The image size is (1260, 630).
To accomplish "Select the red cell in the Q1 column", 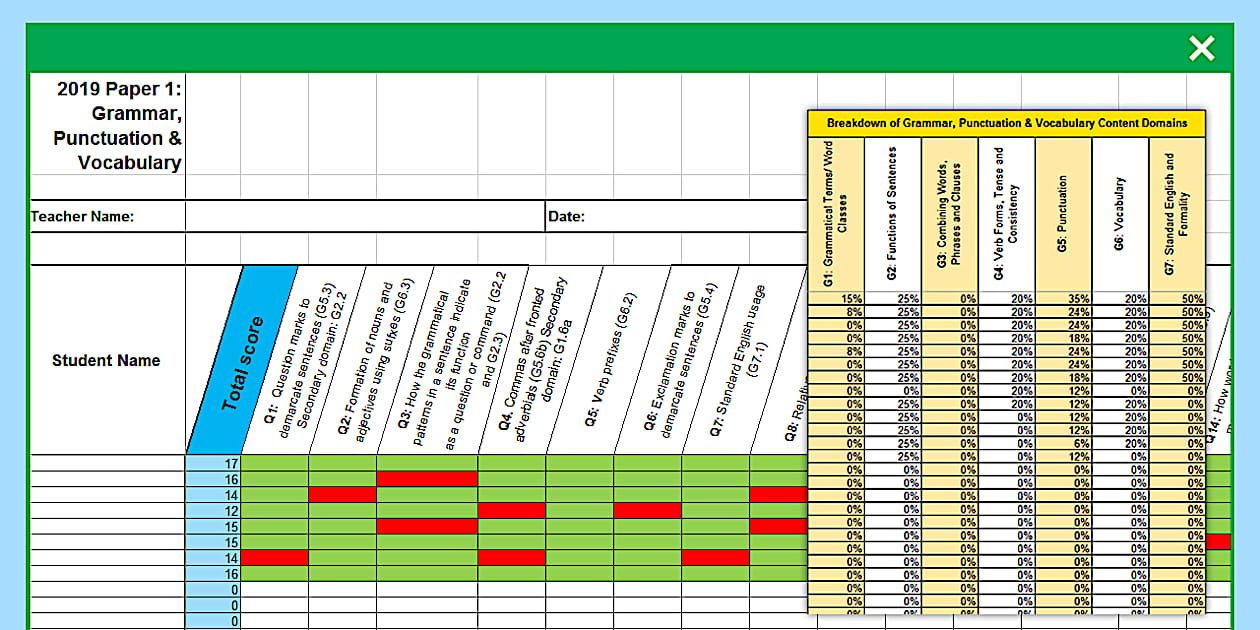I will (x=275, y=558).
